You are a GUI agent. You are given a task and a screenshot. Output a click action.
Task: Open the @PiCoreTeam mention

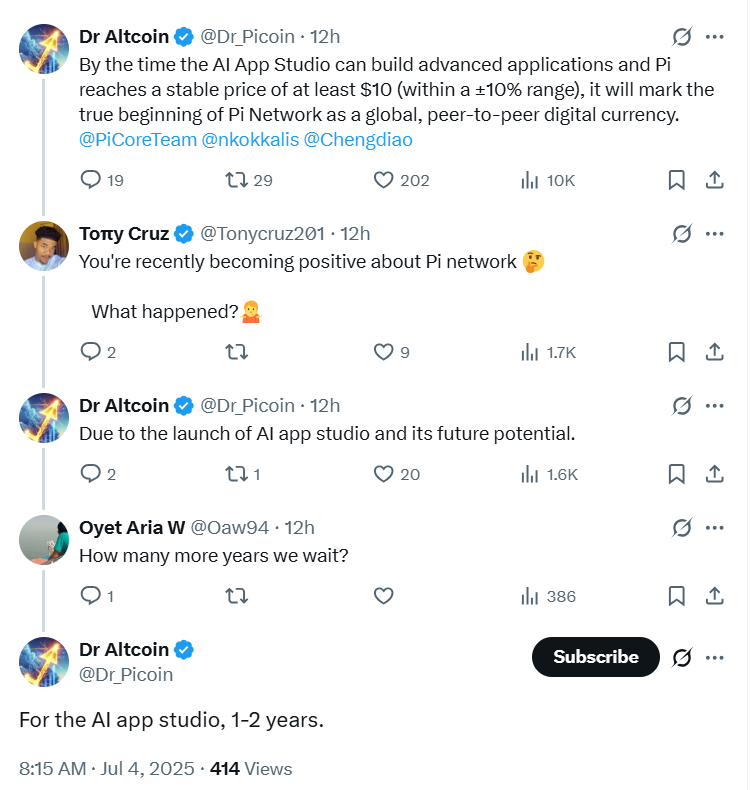click(x=138, y=140)
